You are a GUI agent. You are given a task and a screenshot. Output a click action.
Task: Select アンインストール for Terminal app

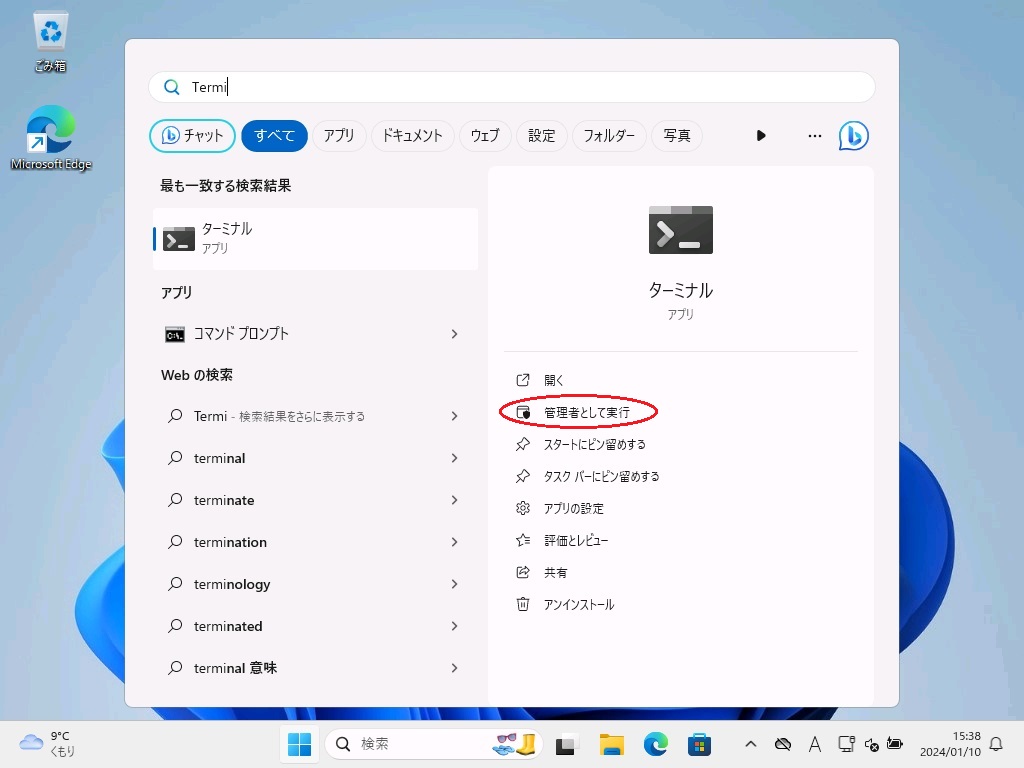578,604
